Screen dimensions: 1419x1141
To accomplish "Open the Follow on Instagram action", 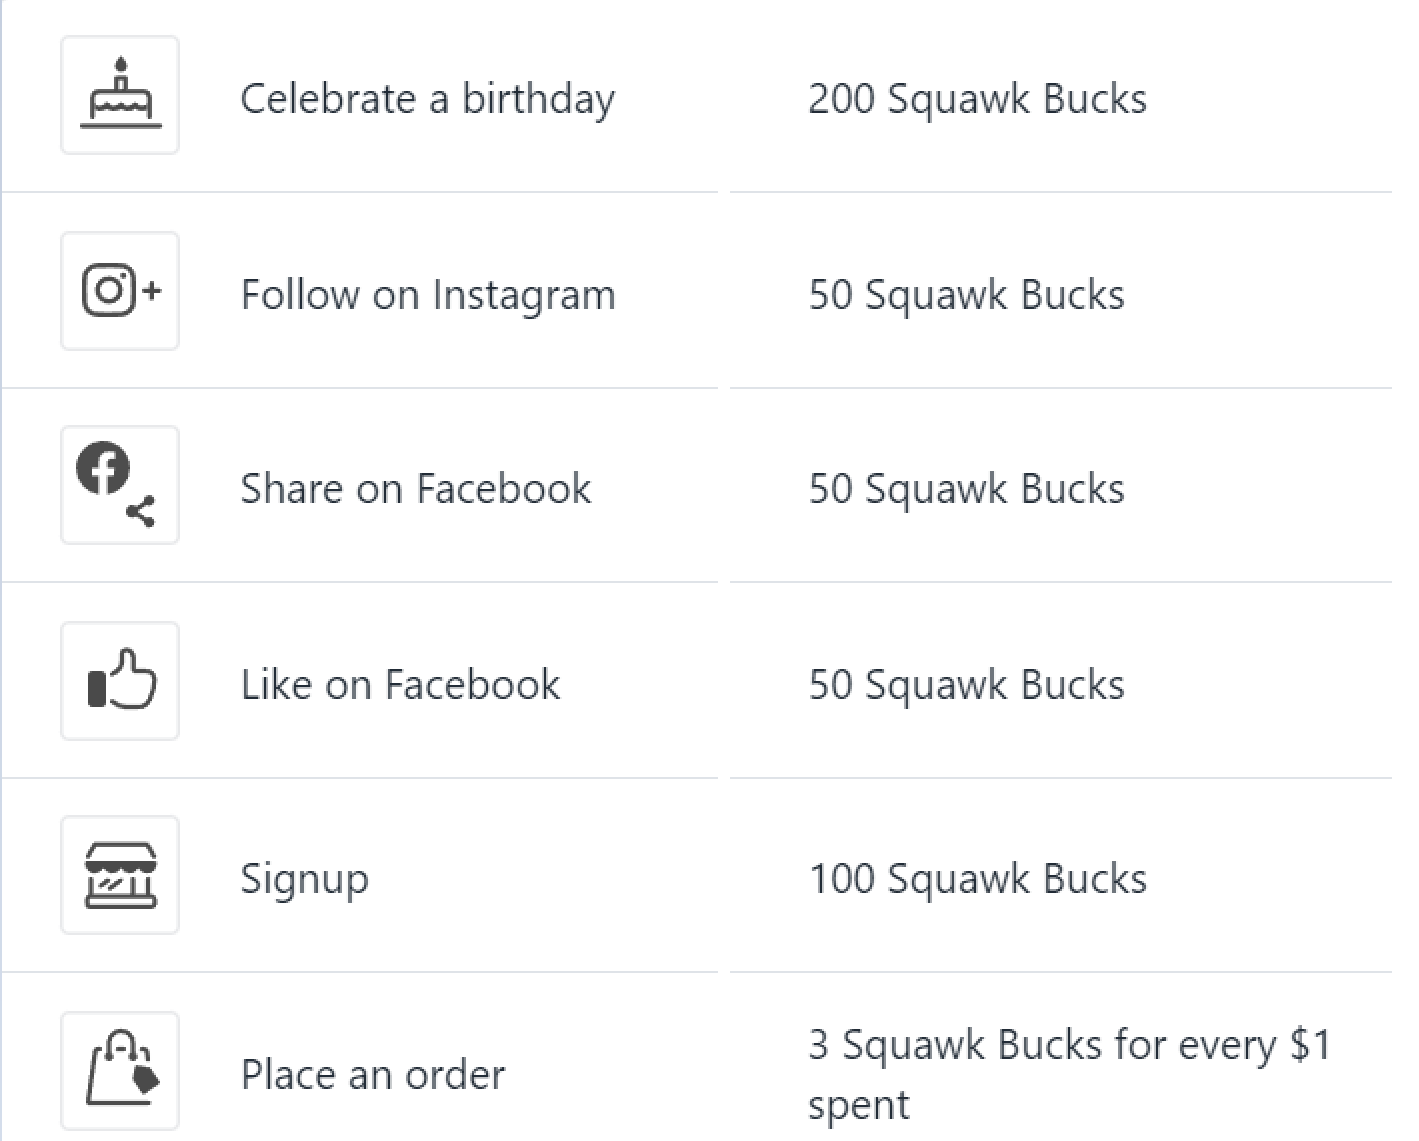I will [x=428, y=295].
